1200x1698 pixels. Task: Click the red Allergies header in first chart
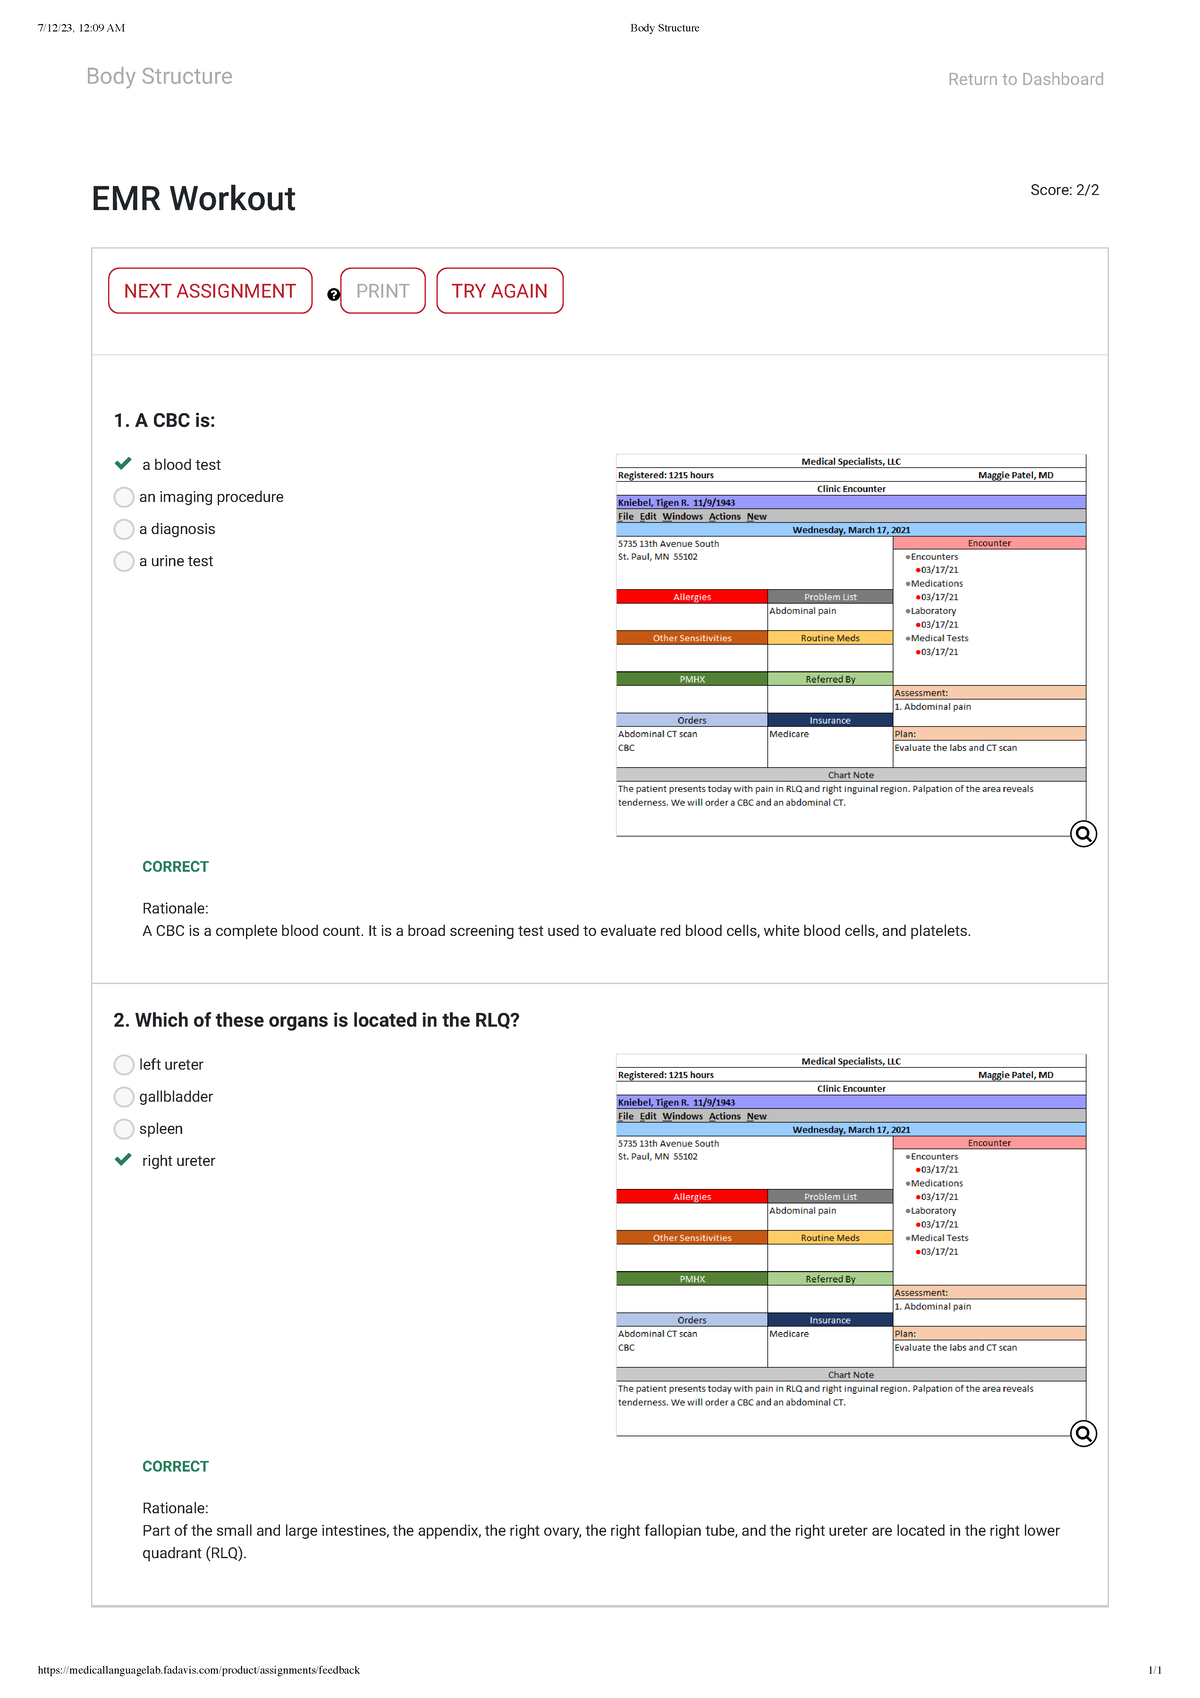[x=692, y=597]
